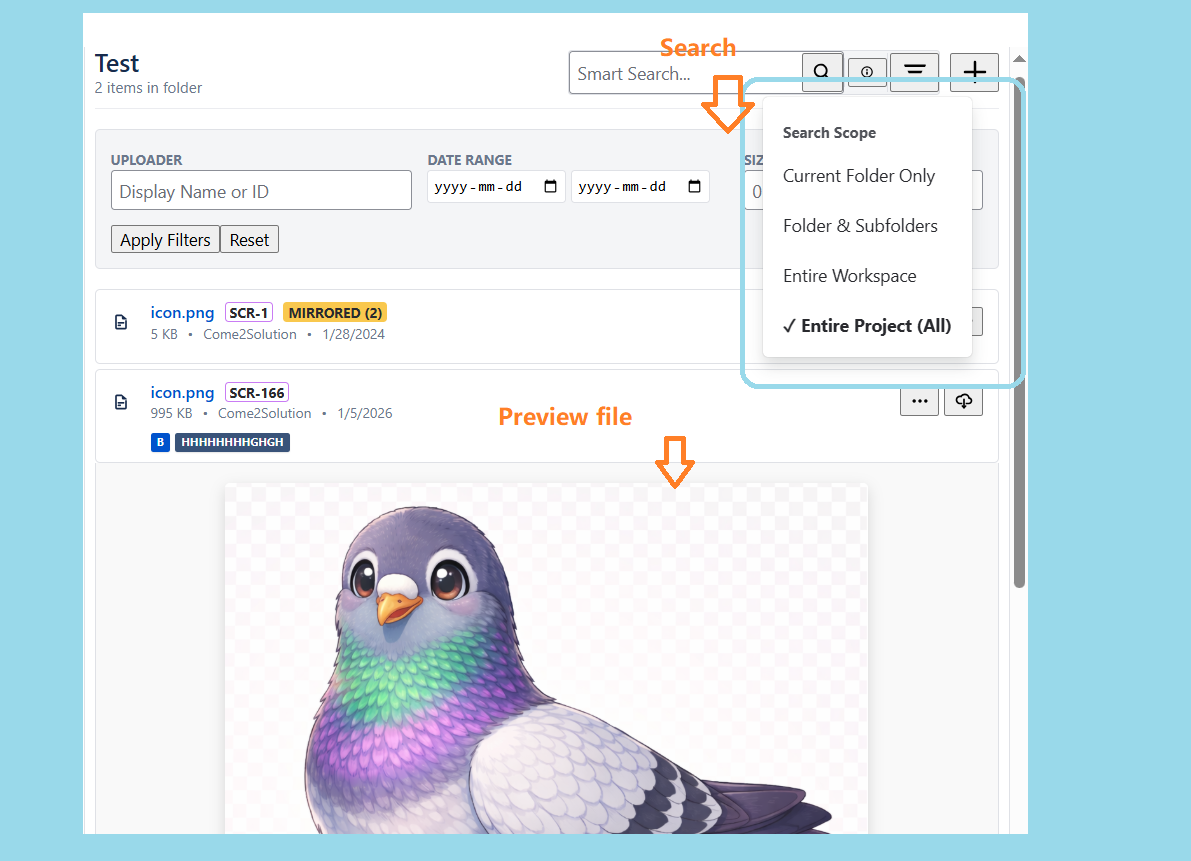Open the icon.png file link

pyautogui.click(x=182, y=311)
